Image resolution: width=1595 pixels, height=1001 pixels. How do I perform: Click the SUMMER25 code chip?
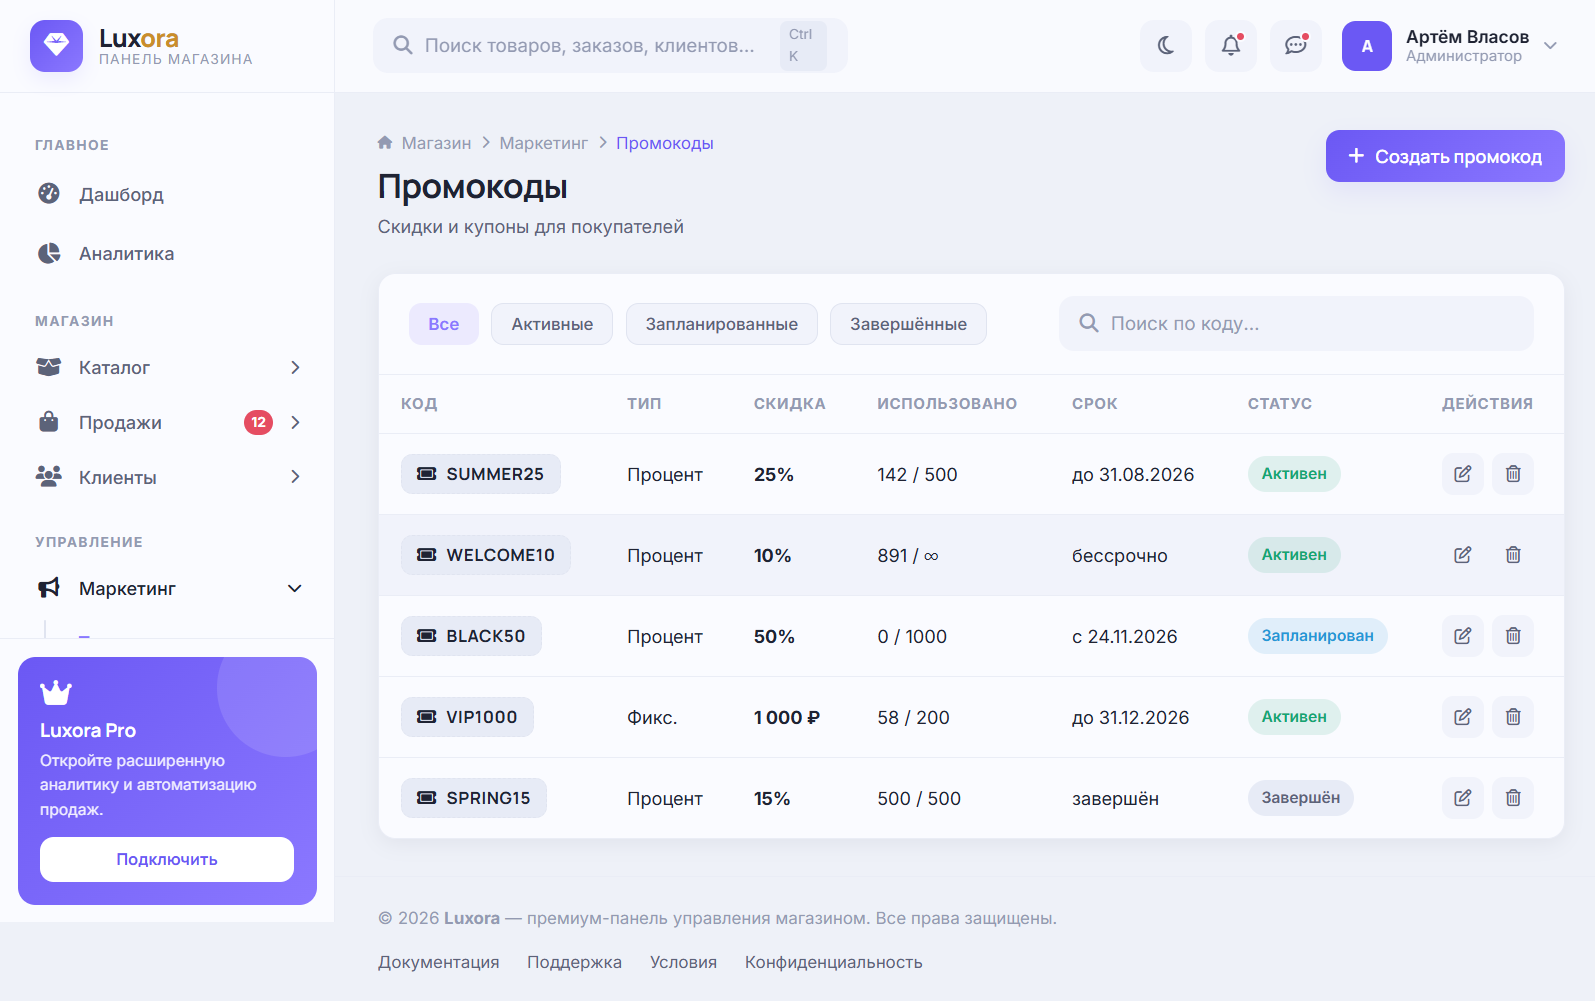pyautogui.click(x=481, y=474)
